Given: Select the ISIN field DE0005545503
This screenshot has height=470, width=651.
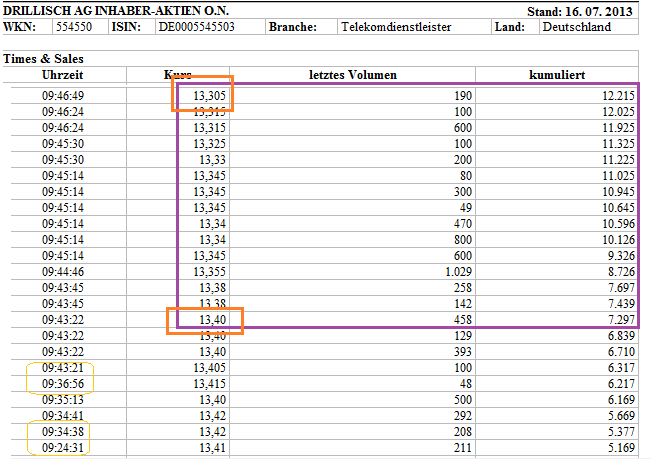Looking at the screenshot, I should (x=197, y=27).
